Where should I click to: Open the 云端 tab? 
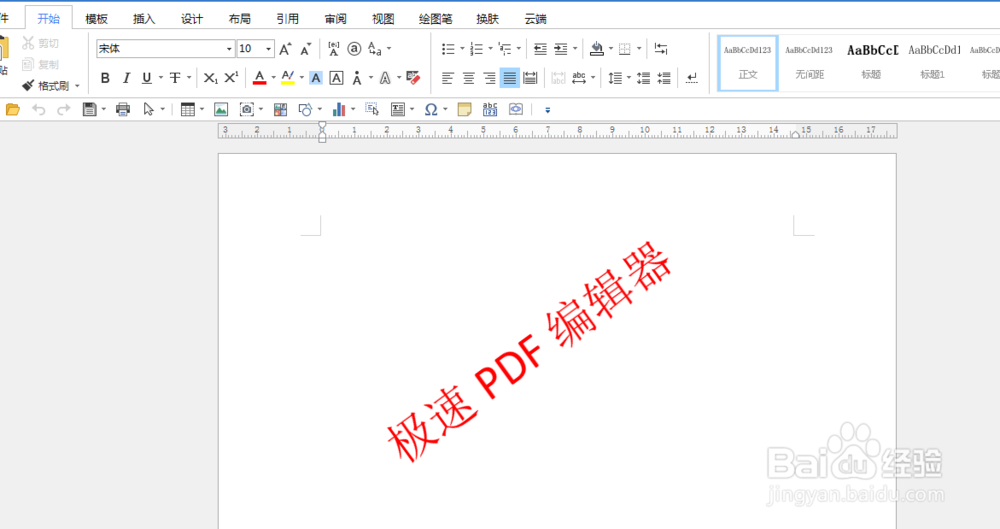point(536,19)
